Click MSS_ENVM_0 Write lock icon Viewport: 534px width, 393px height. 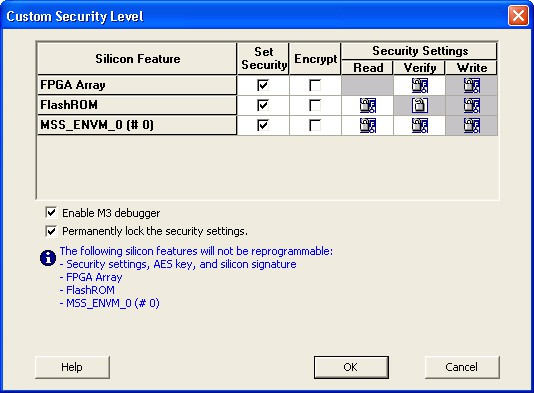pos(472,126)
